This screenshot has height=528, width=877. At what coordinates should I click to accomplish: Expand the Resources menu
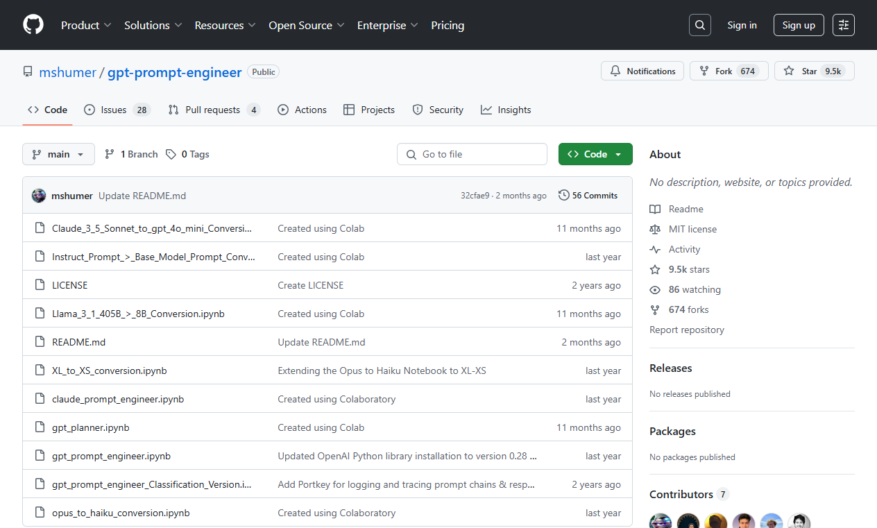click(225, 25)
